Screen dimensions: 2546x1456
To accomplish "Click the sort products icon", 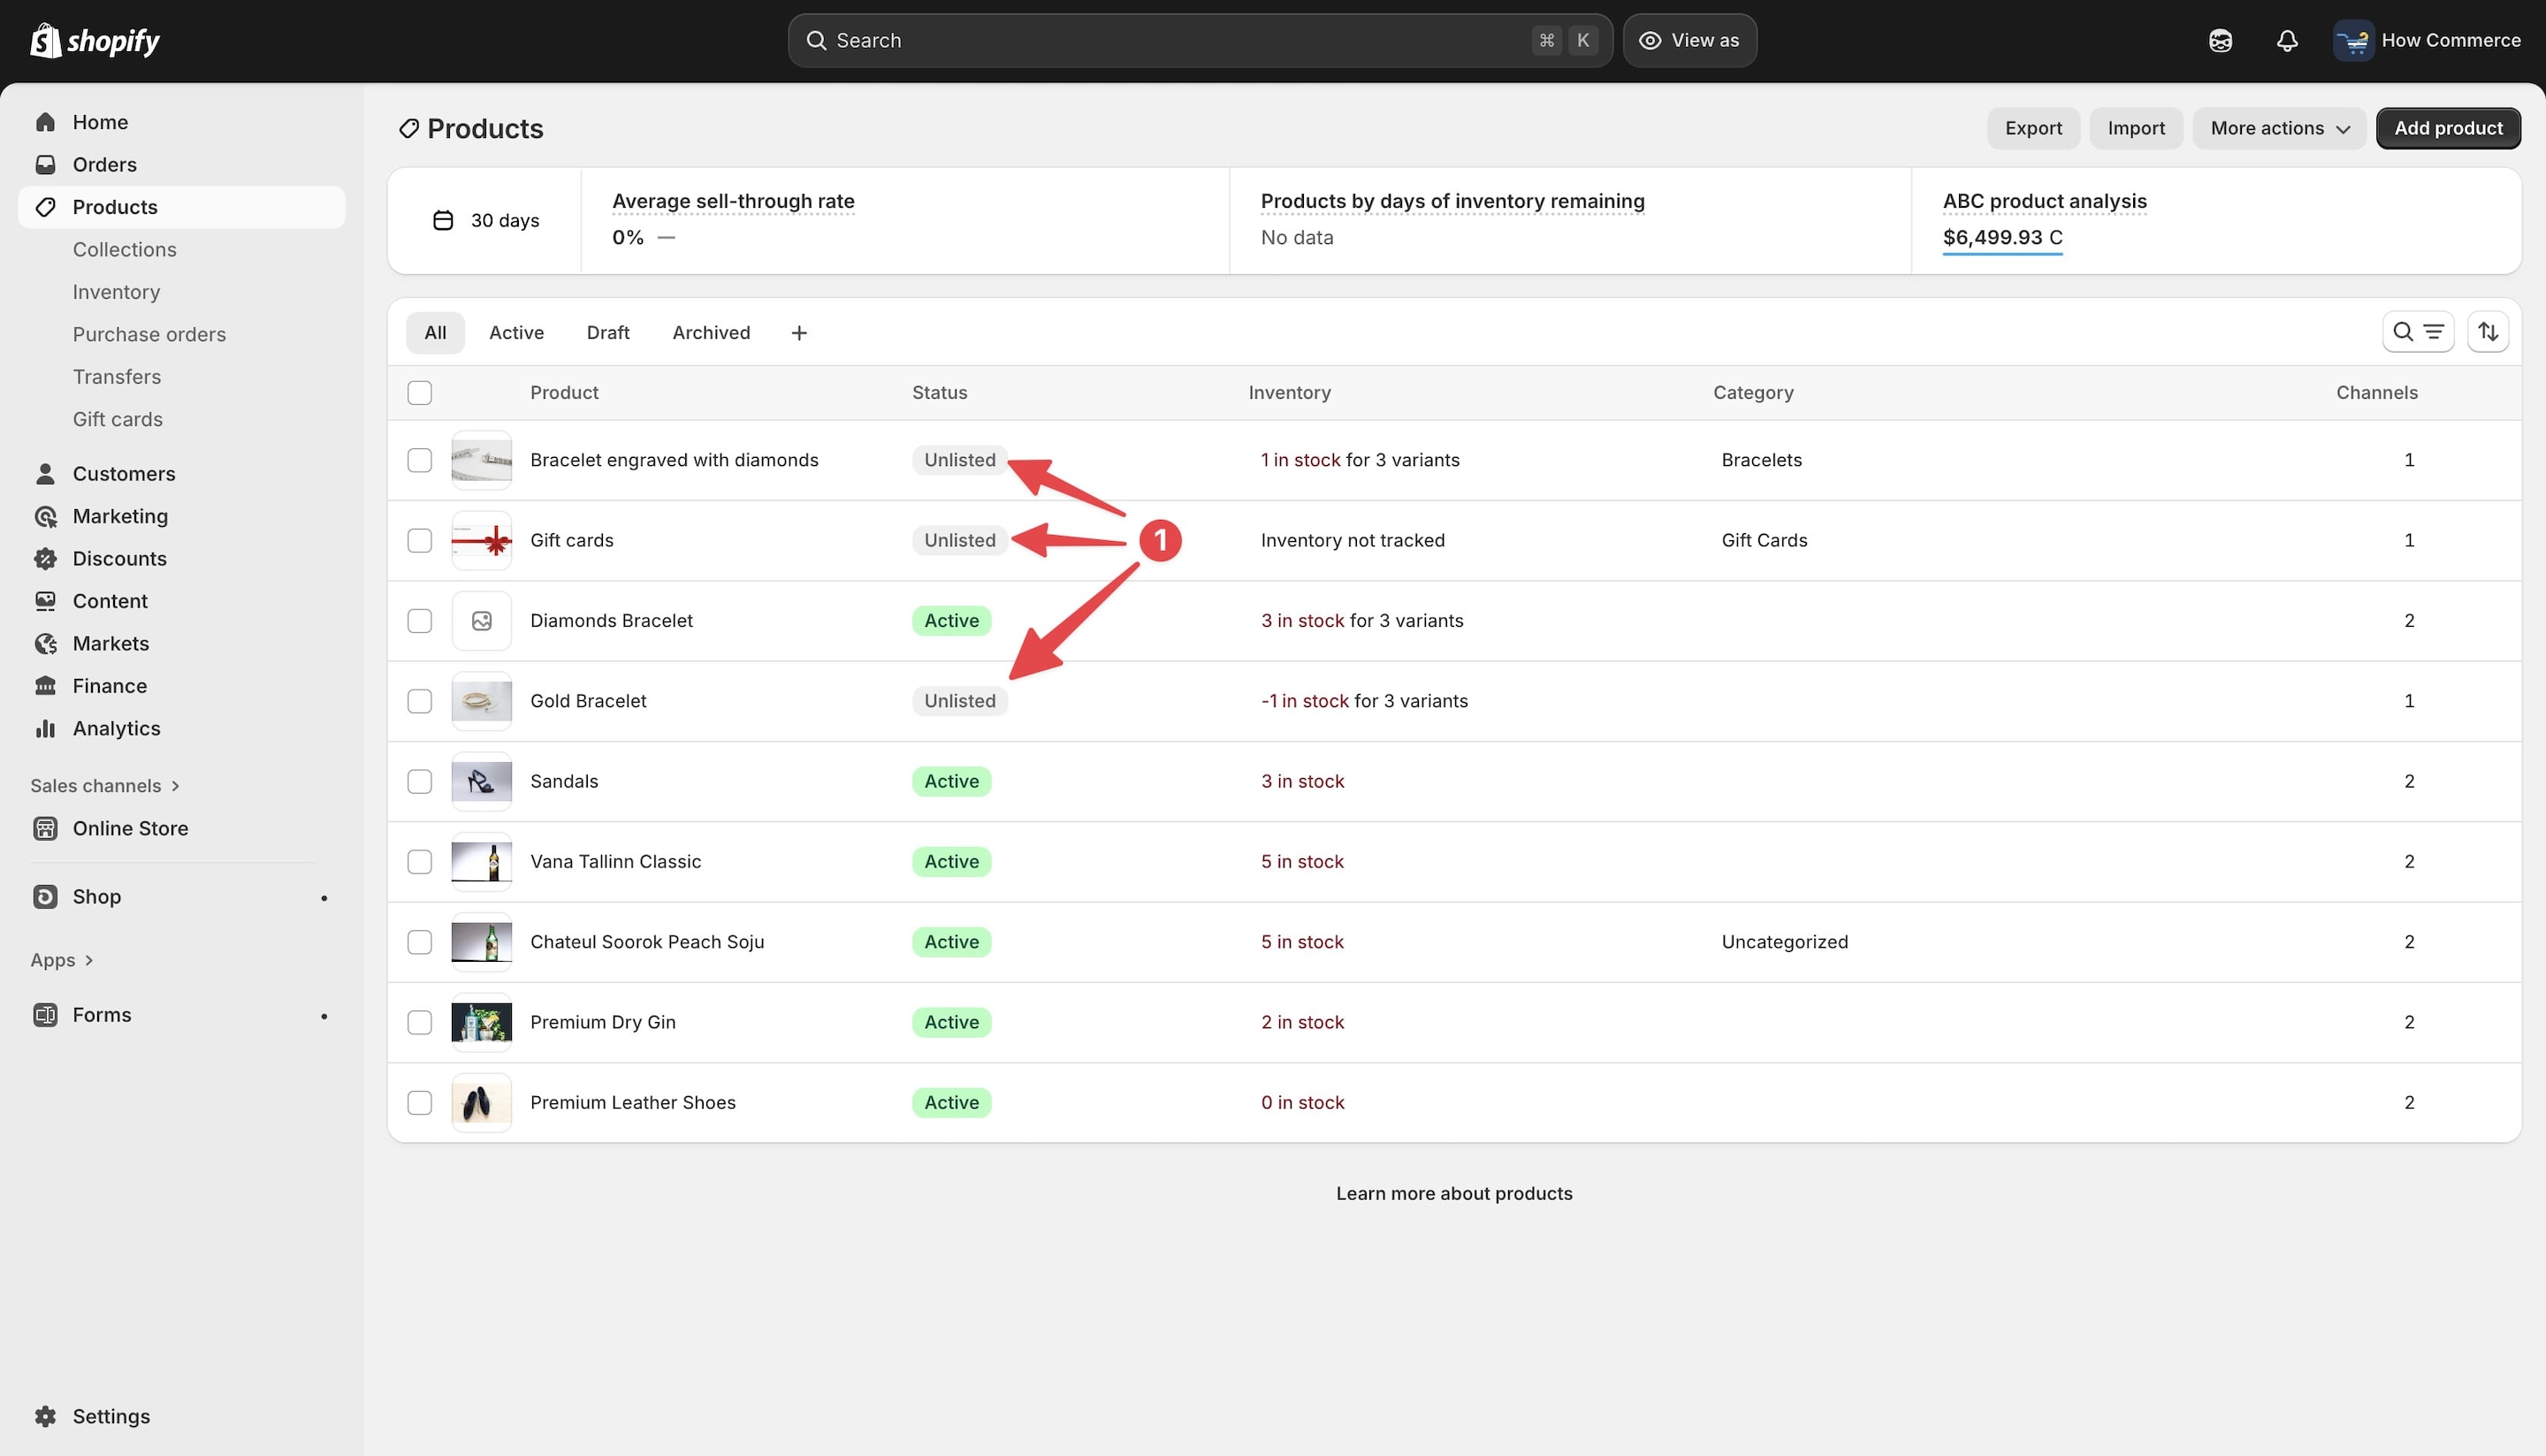I will 2488,332.
